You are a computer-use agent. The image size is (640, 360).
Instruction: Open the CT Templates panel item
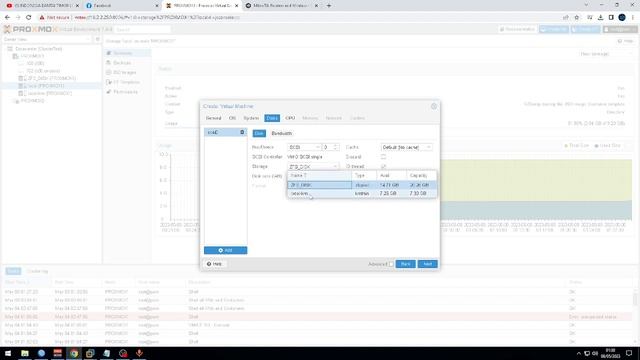(126, 82)
